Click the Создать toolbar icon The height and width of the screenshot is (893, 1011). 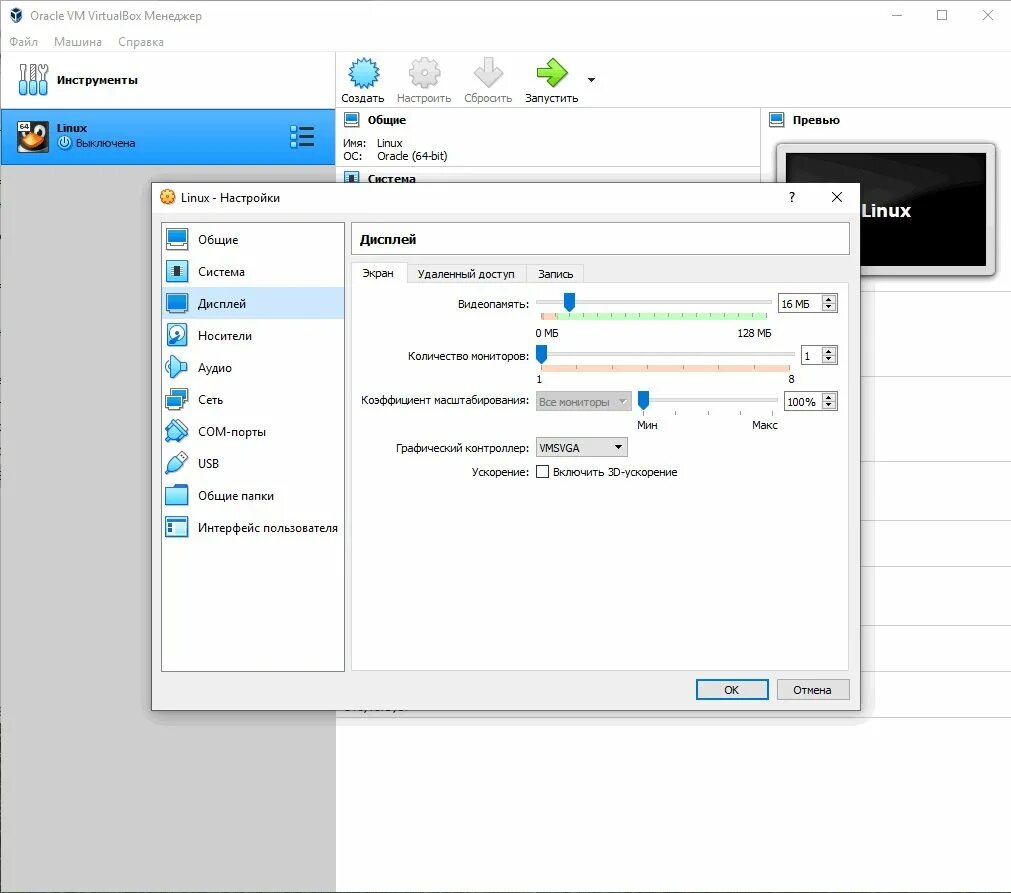pos(364,73)
